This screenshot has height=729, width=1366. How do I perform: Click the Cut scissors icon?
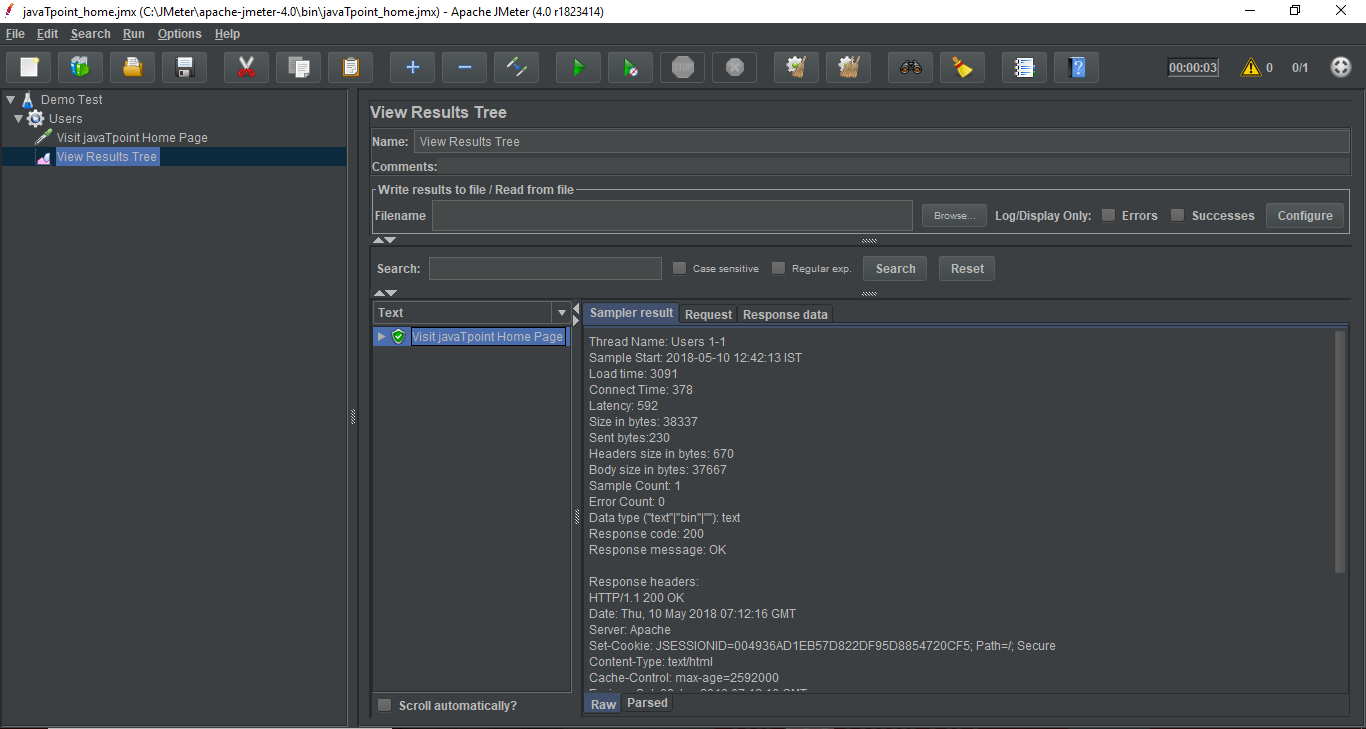coord(246,68)
